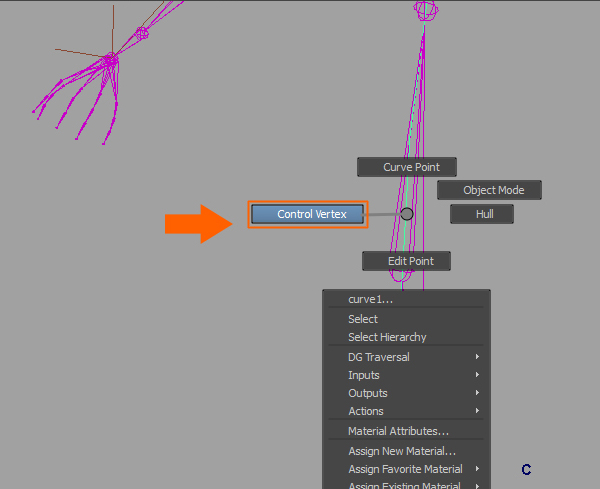Expand Assign Existing Material submenu

406,484
